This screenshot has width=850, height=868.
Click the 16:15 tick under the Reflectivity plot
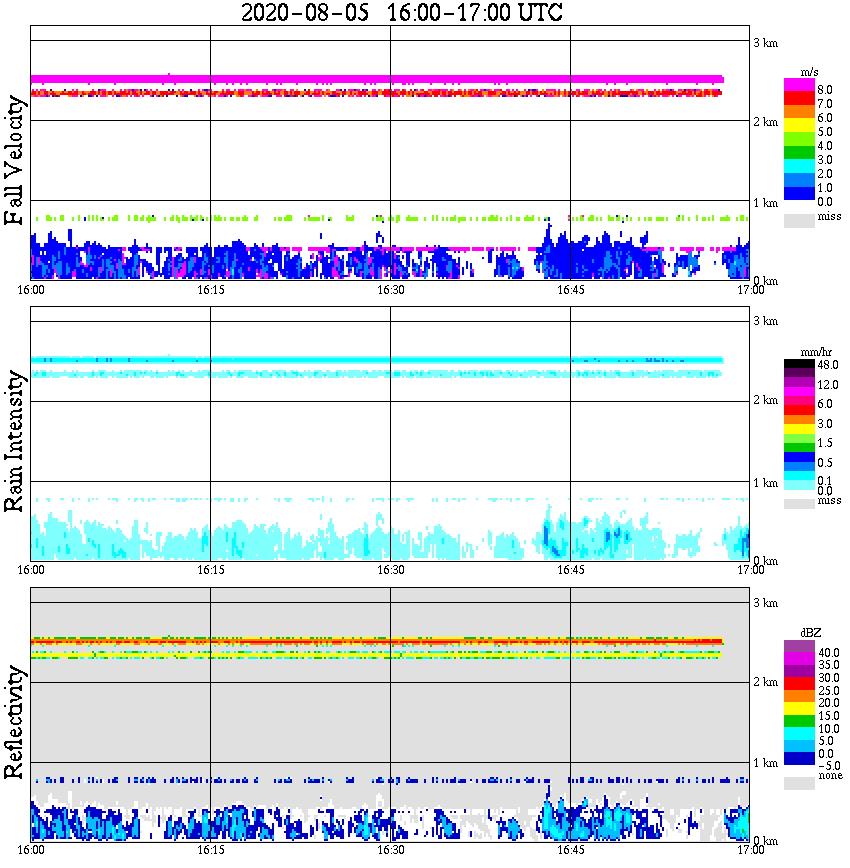coord(210,849)
